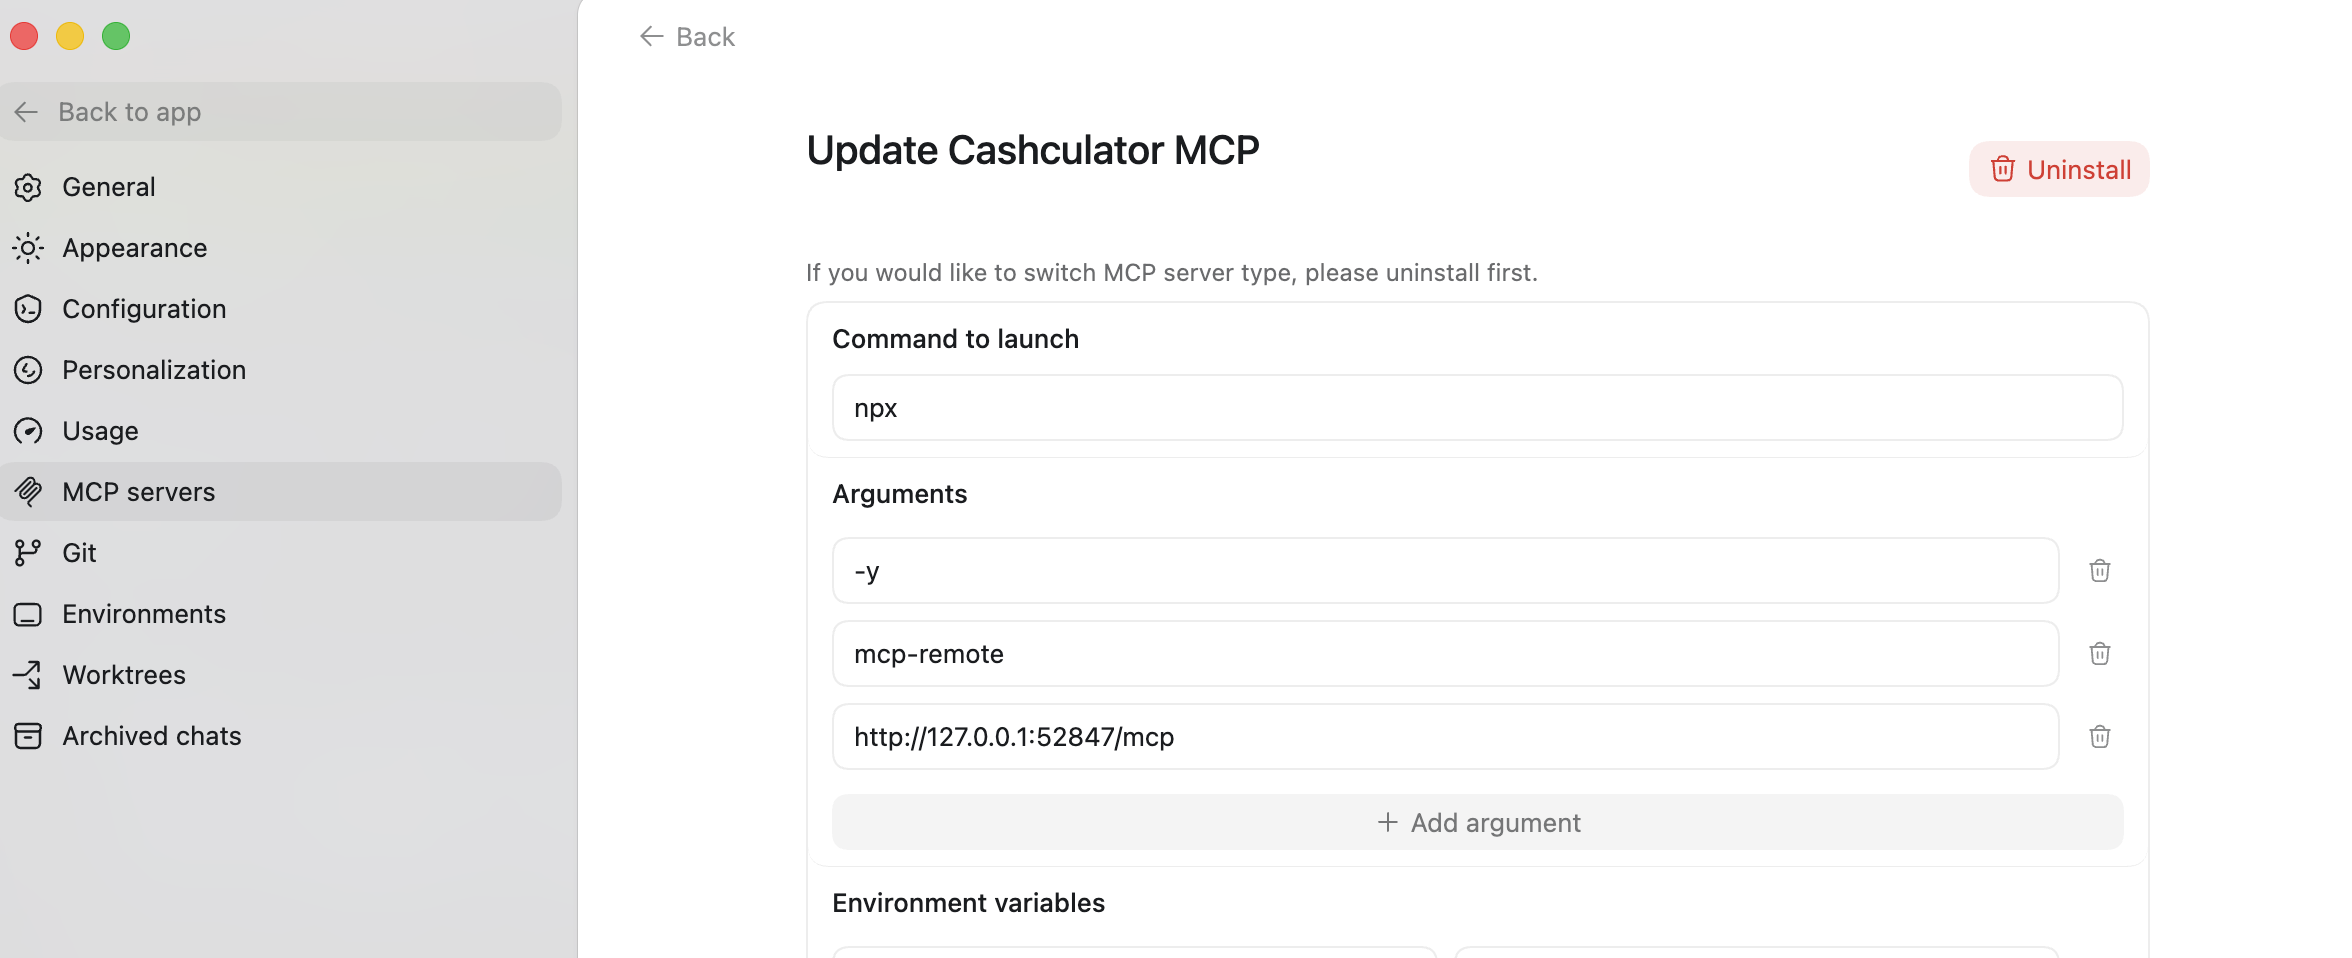Open Git settings via branch icon
The height and width of the screenshot is (958, 2352).
coord(28,552)
